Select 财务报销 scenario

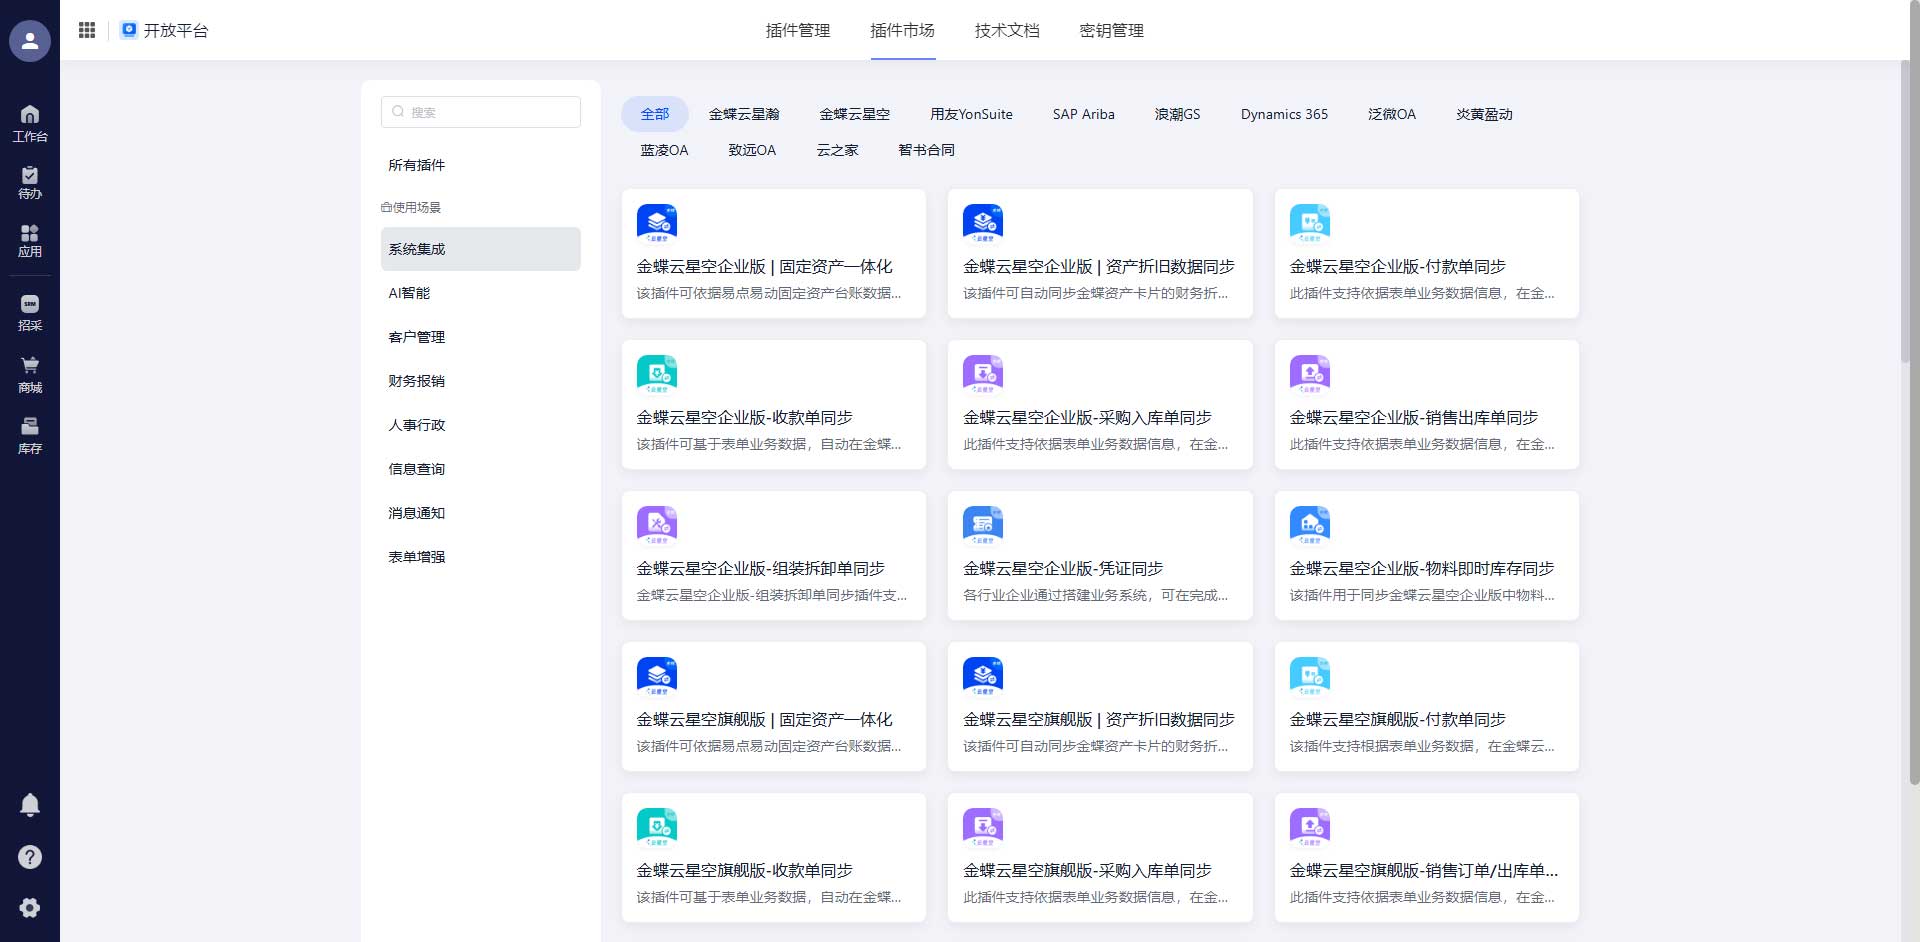(x=481, y=381)
